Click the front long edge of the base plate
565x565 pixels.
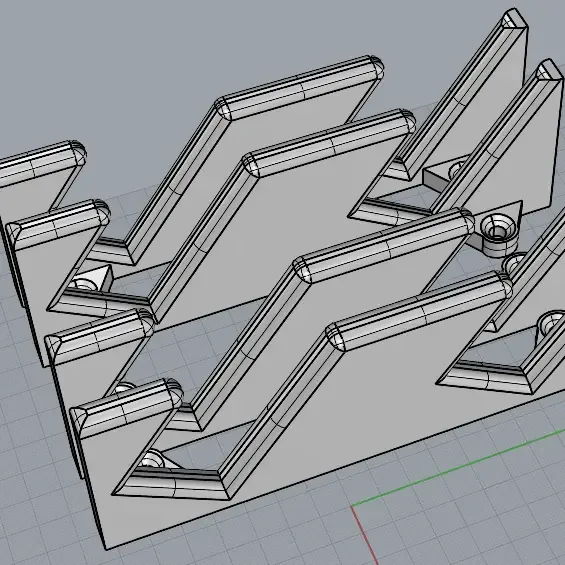click(x=335, y=472)
